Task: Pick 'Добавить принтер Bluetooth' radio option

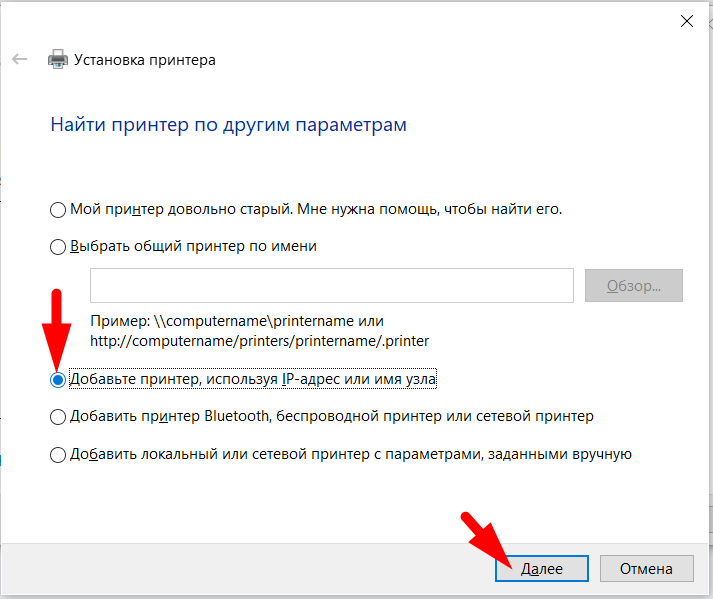Action: pos(58,416)
